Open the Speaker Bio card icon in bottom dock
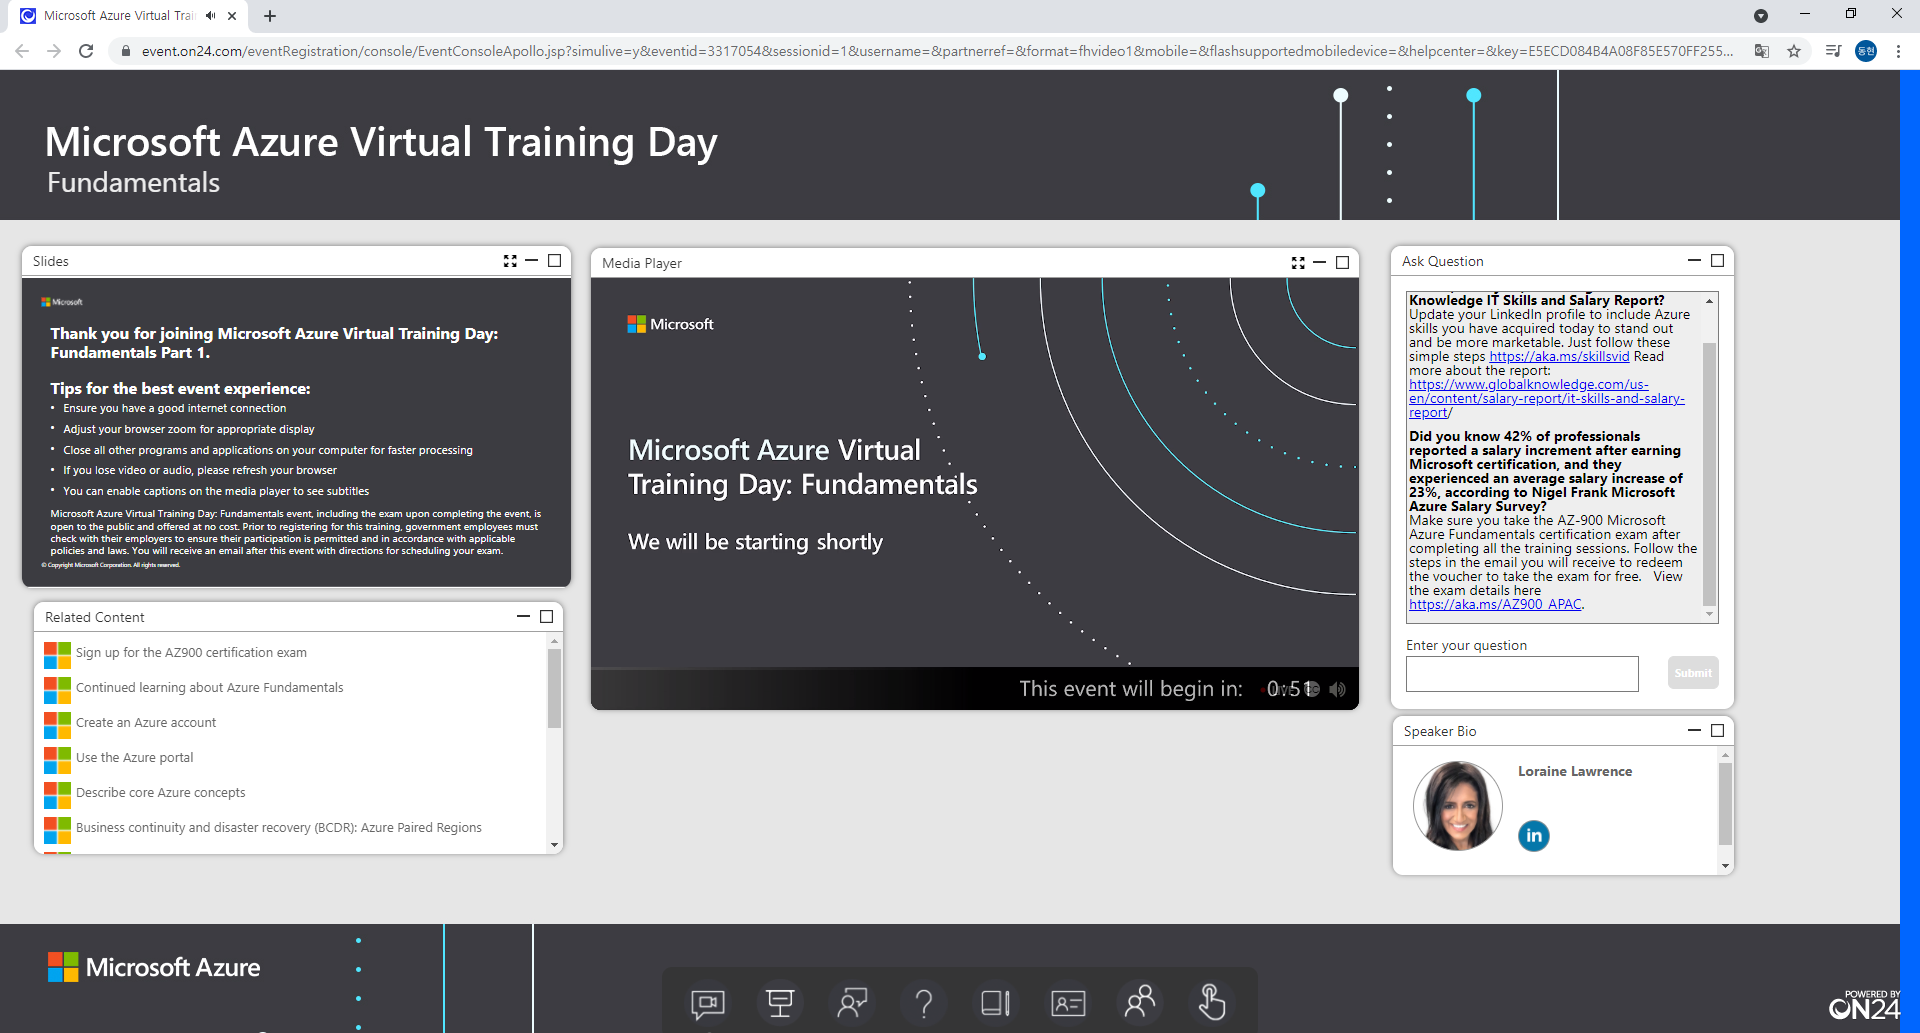1920x1033 pixels. [1068, 1003]
